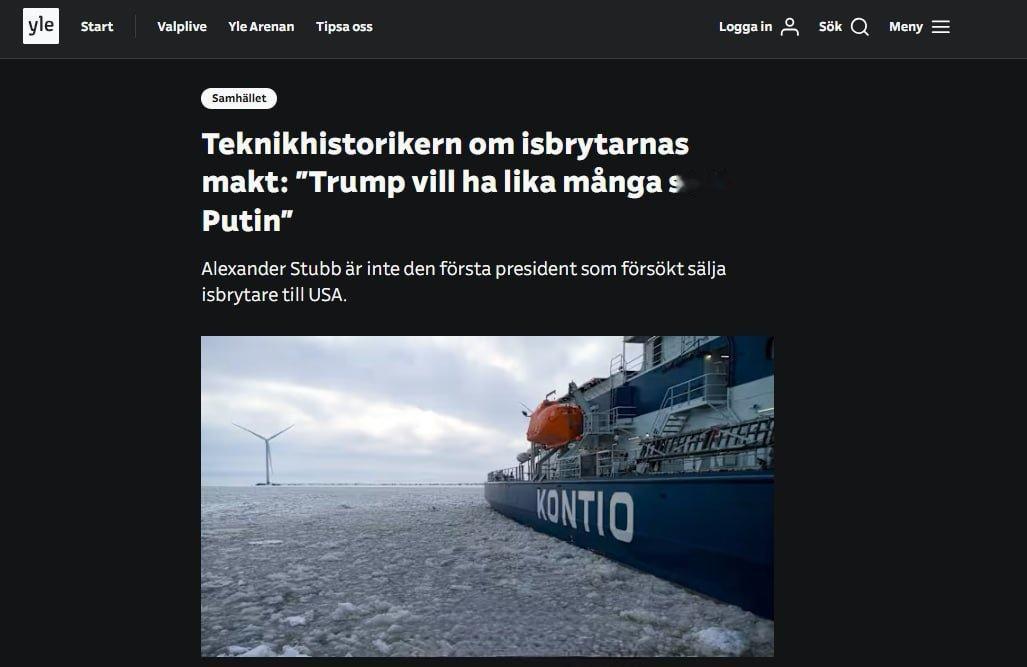Click the orange lifeboat in the photo
Viewport: 1027px width, 667px height.
554,423
